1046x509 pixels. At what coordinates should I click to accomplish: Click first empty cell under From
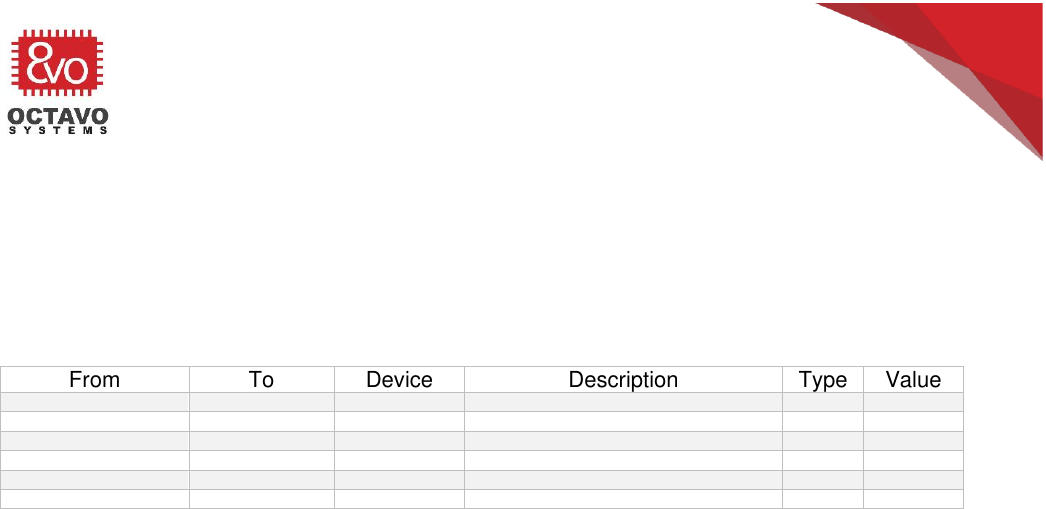(95, 402)
